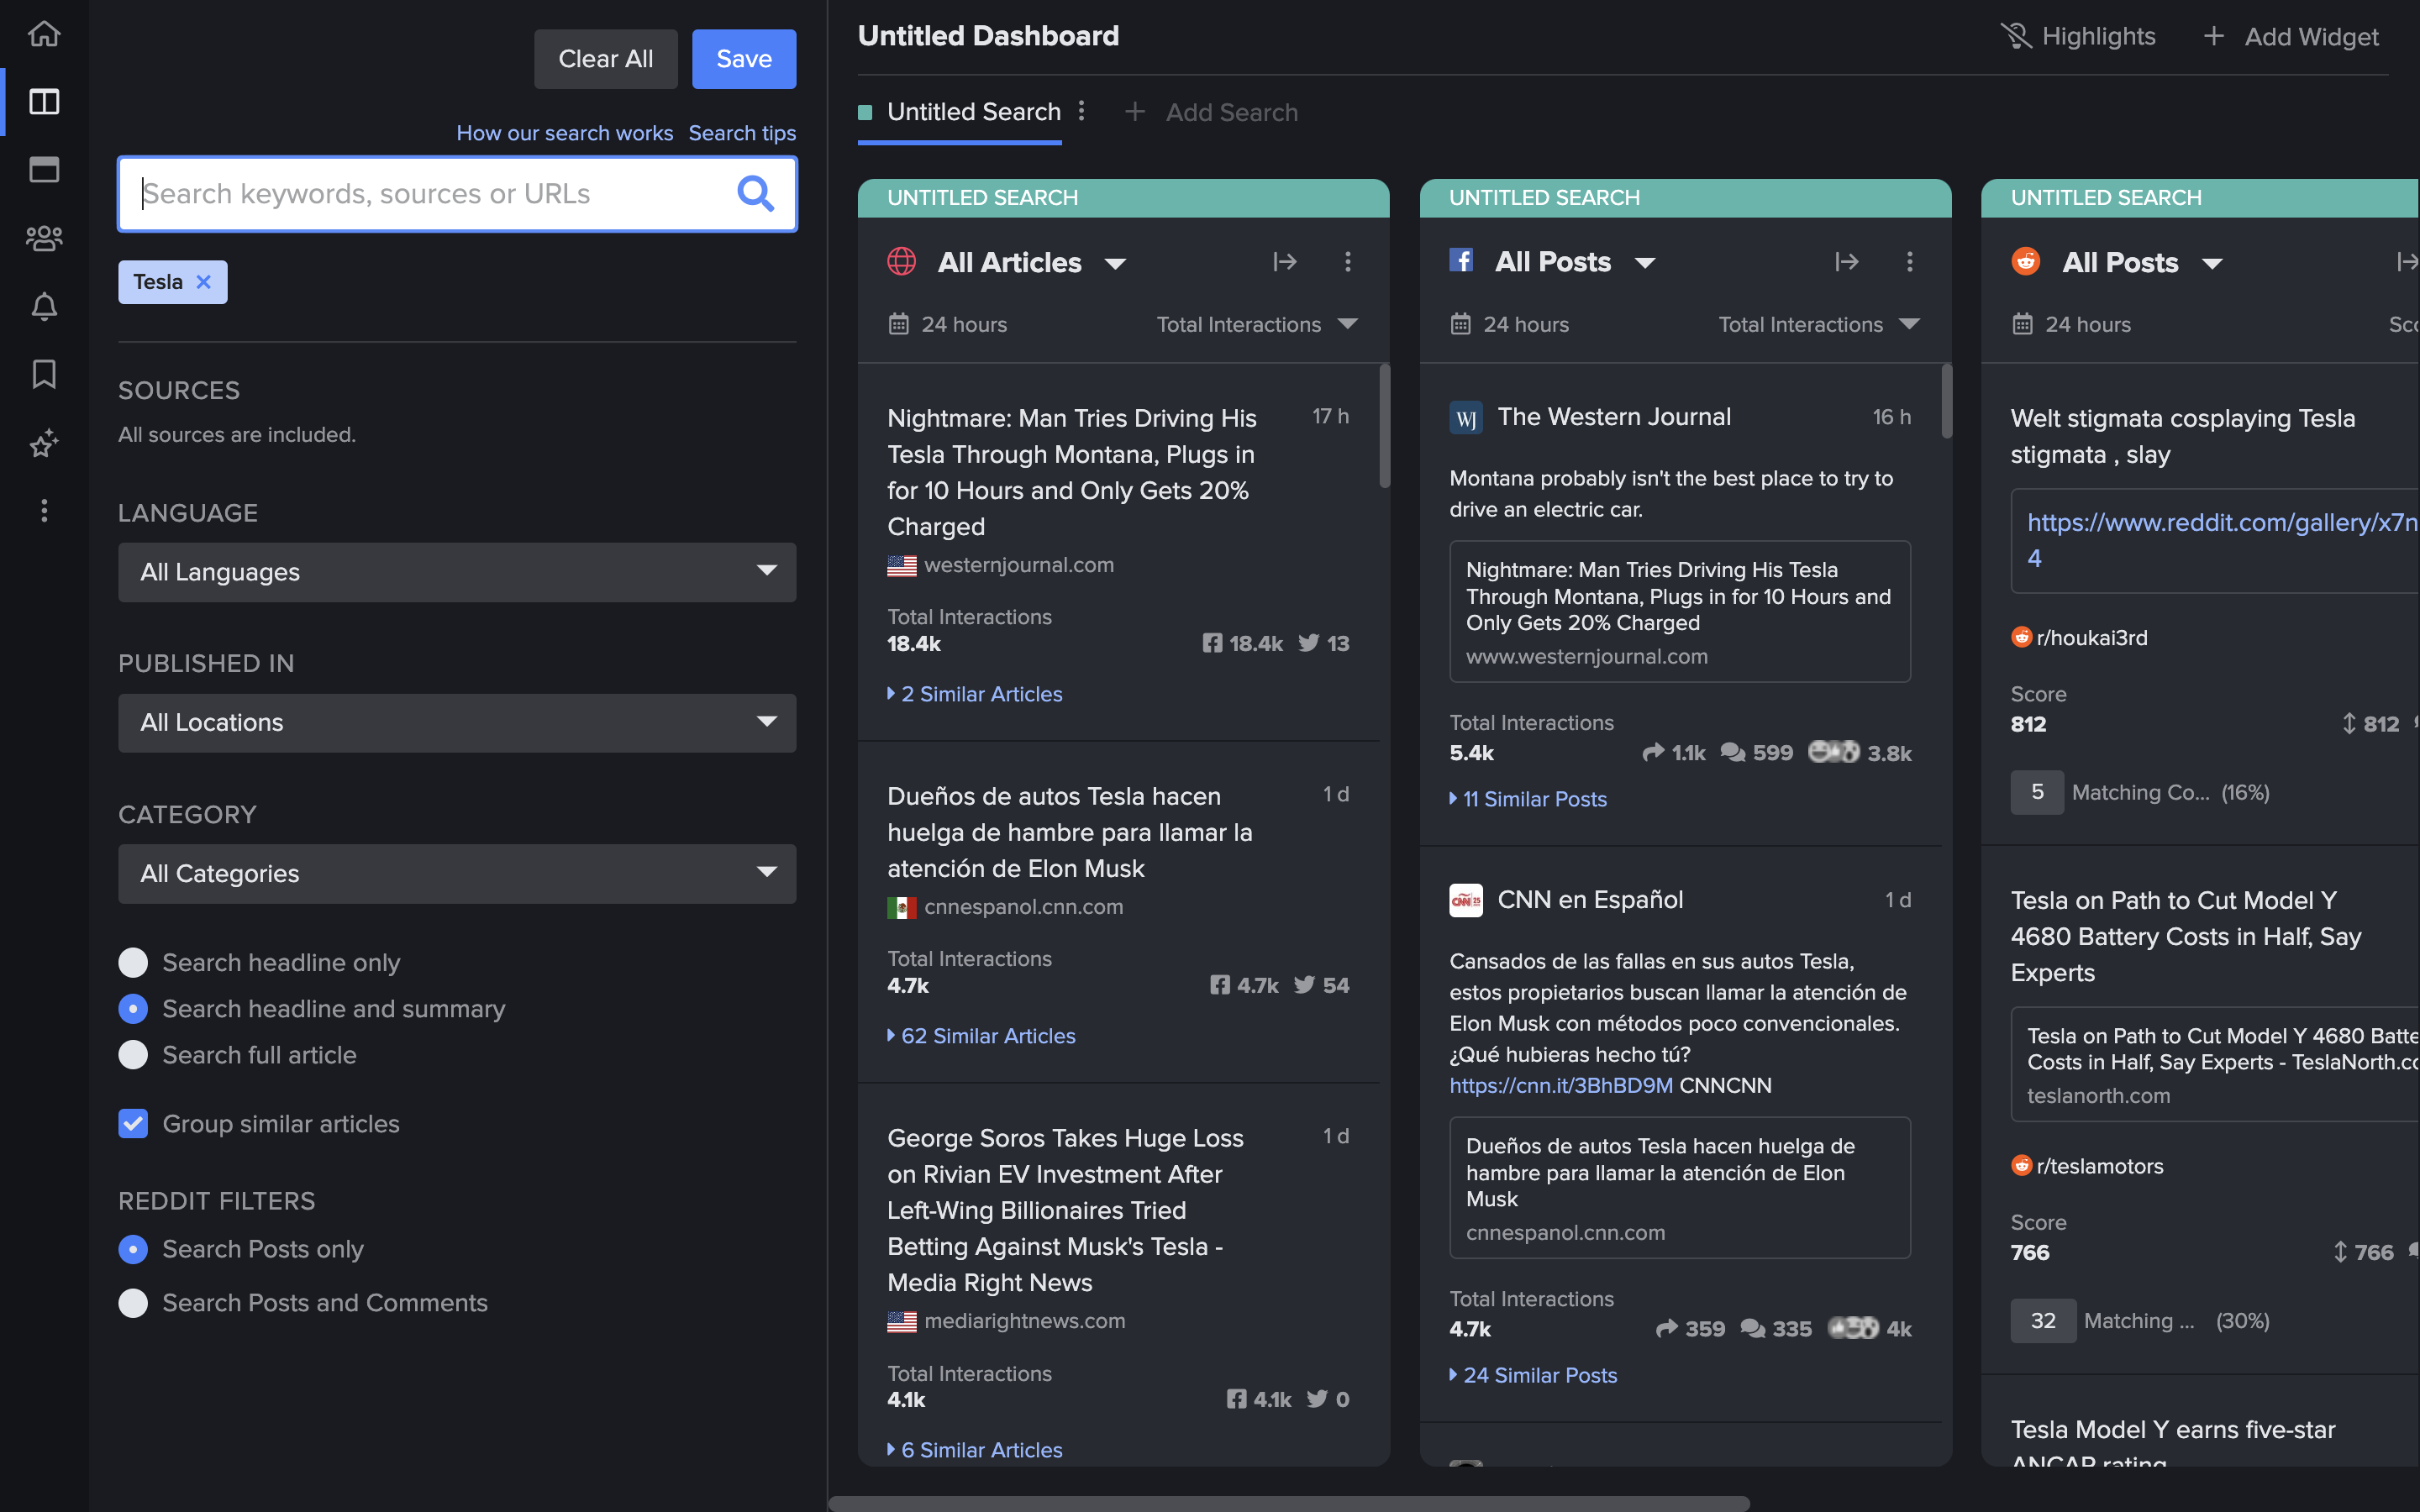The height and width of the screenshot is (1512, 2420).
Task: Click the Highlights bell-off icon
Action: [x=2015, y=36]
